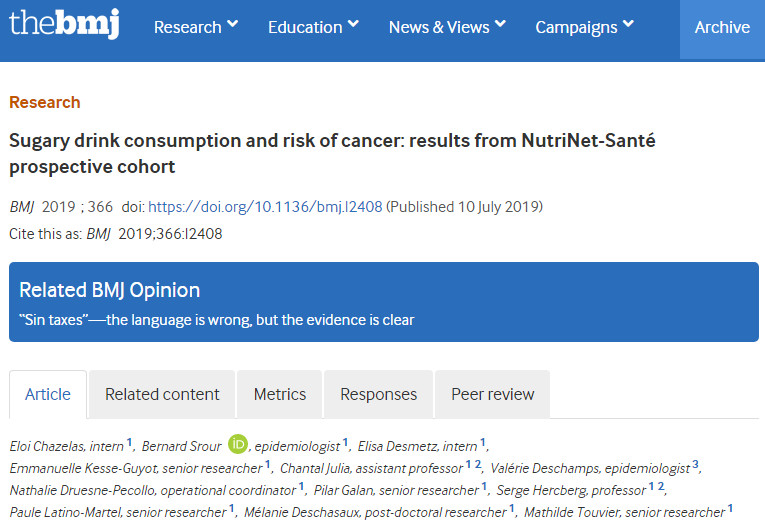Viewport: 765px width, 525px height.
Task: Expand the Research menu chevron
Action: [233, 23]
